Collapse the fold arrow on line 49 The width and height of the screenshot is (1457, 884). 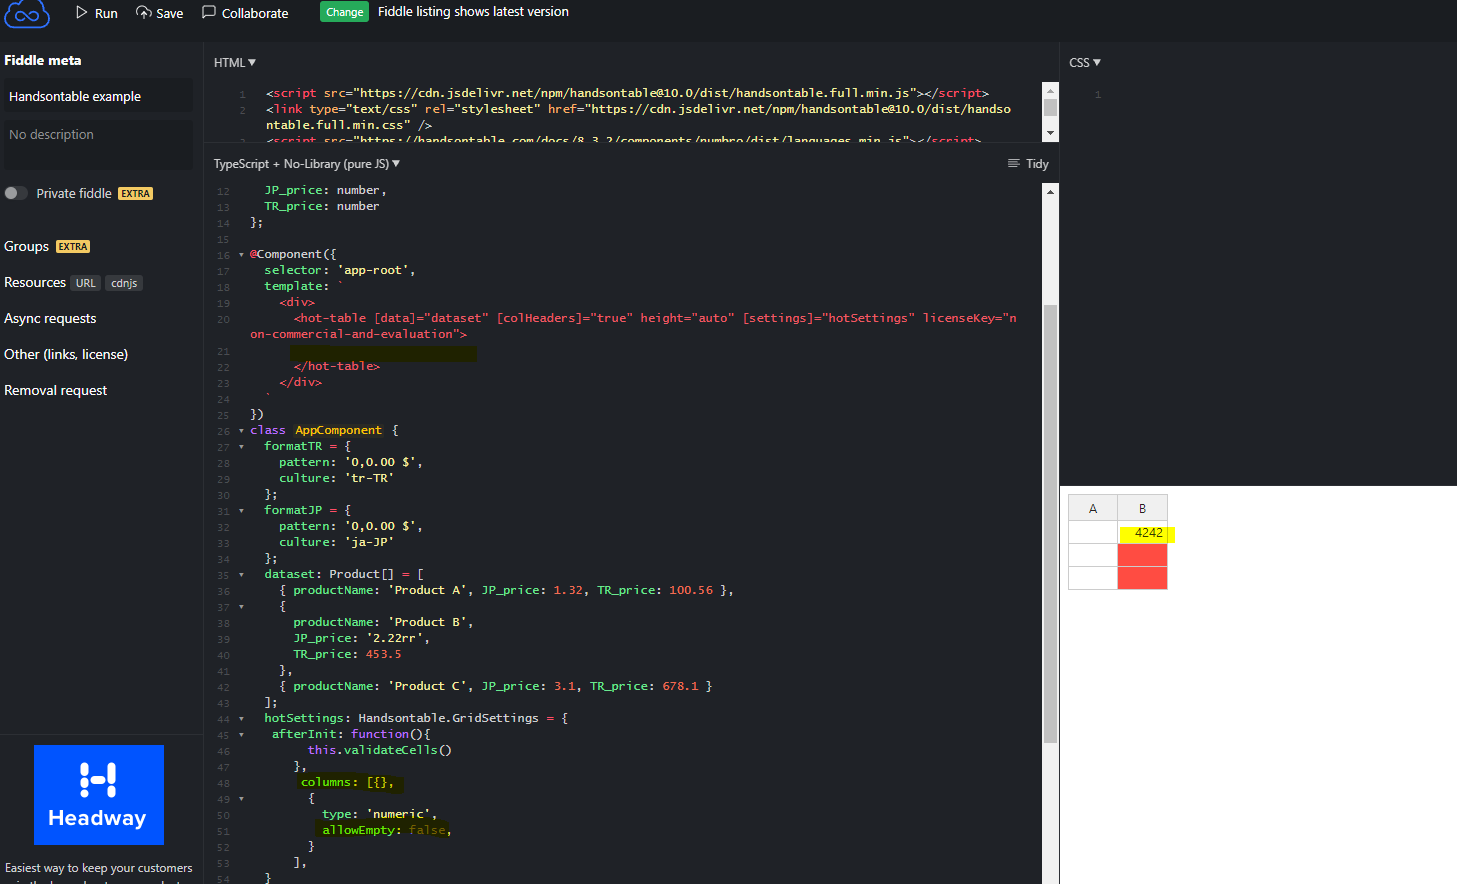coord(241,799)
